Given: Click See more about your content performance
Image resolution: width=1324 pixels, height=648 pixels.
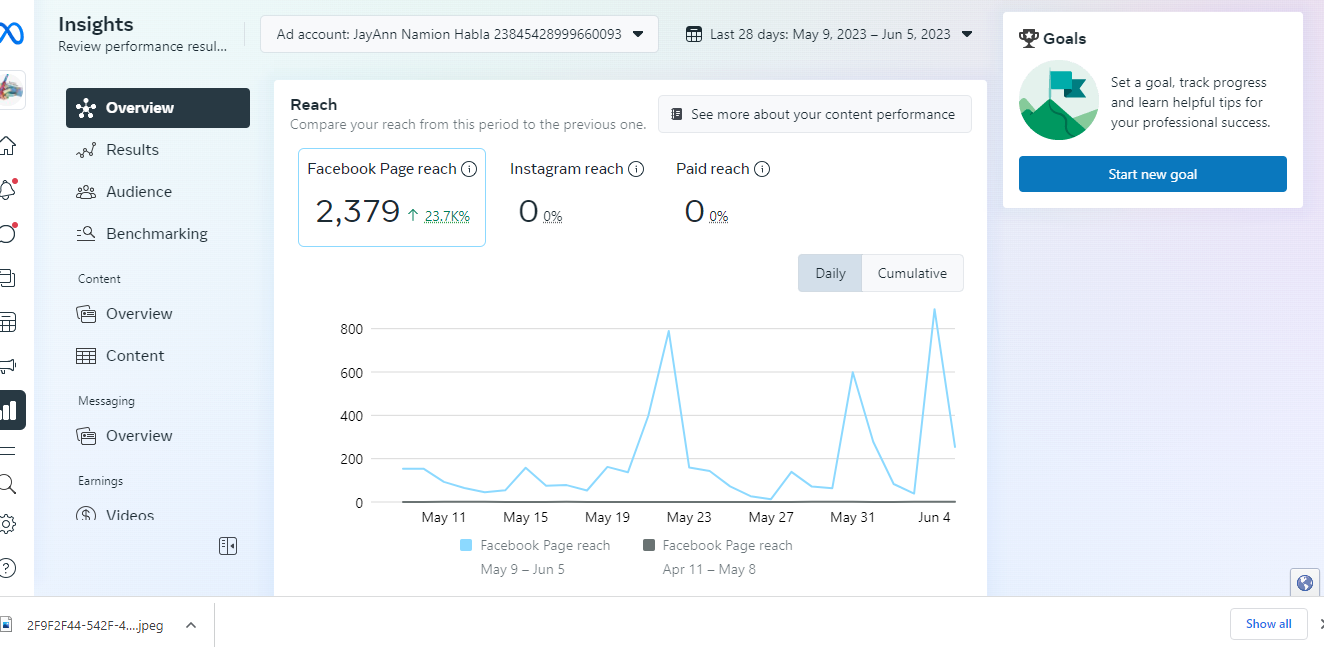Looking at the screenshot, I should (813, 114).
